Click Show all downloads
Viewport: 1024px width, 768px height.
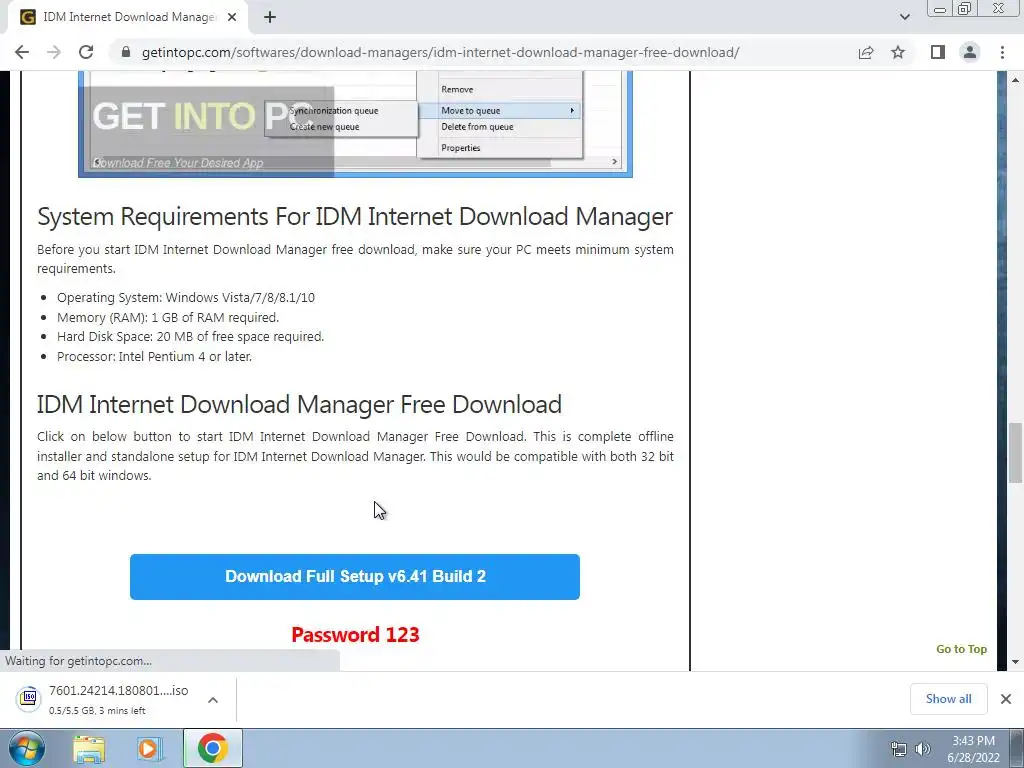click(948, 699)
